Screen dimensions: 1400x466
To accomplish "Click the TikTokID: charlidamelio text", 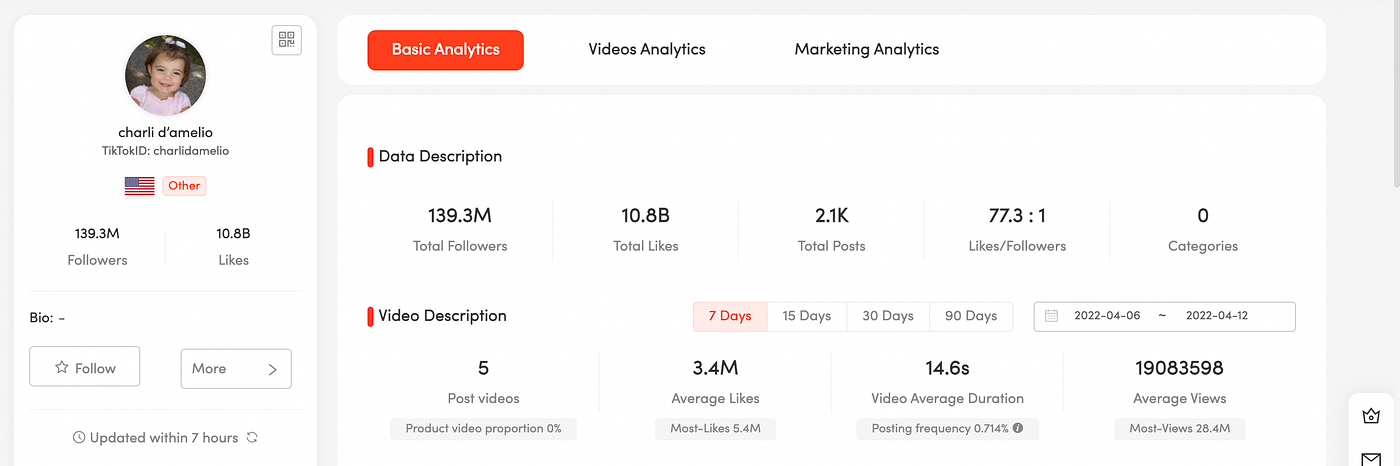I will point(165,151).
